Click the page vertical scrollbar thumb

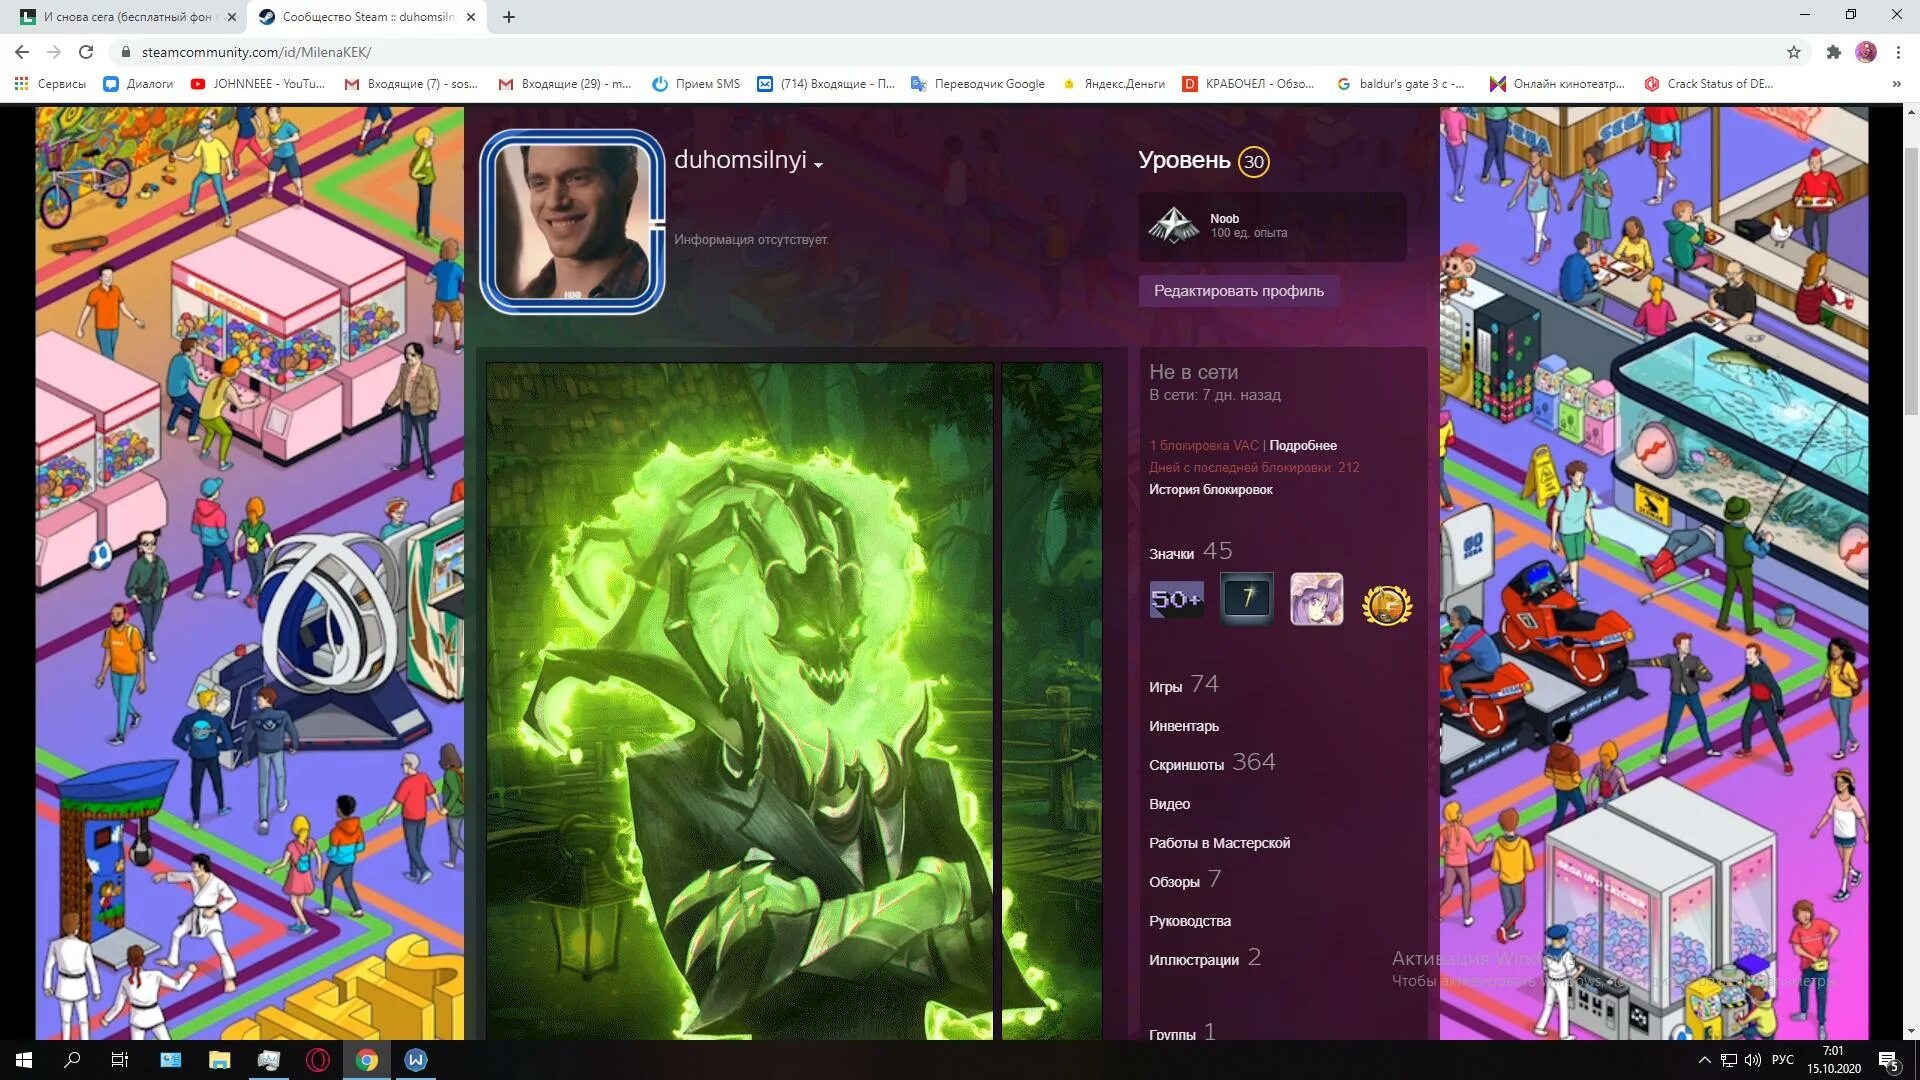pyautogui.click(x=1911, y=280)
